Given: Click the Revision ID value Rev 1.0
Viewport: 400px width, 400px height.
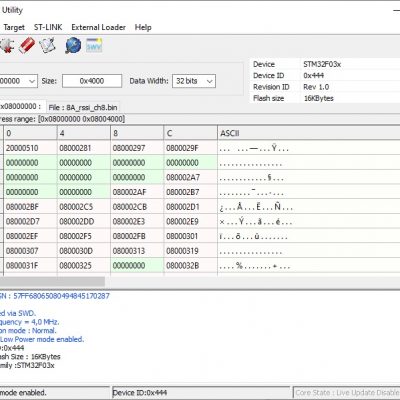Looking at the screenshot, I should point(316,87).
